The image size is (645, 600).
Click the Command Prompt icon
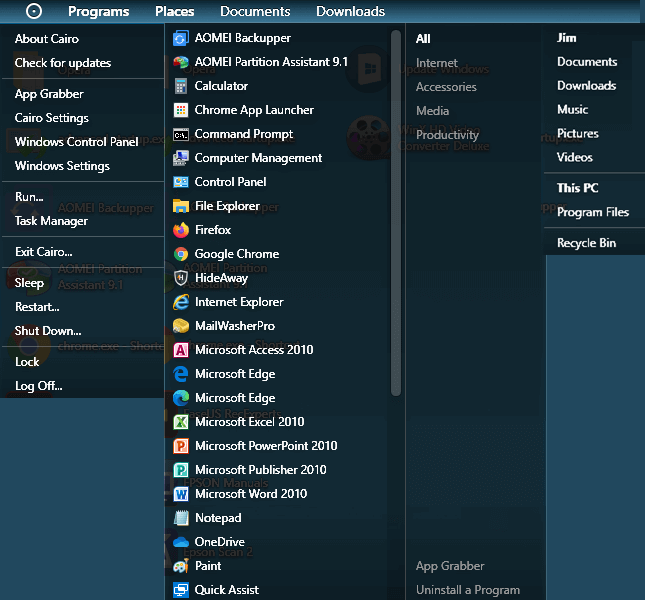(181, 134)
